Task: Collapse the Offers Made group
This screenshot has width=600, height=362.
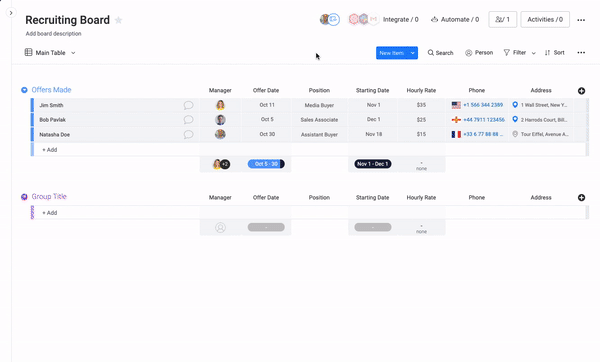Action: tap(24, 90)
